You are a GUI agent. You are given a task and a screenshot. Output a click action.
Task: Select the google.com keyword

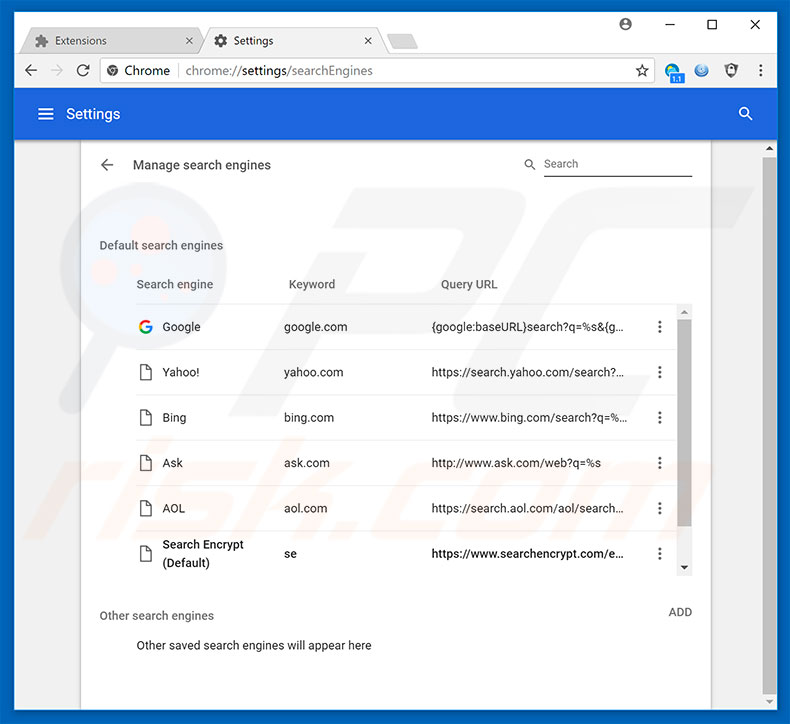click(315, 327)
